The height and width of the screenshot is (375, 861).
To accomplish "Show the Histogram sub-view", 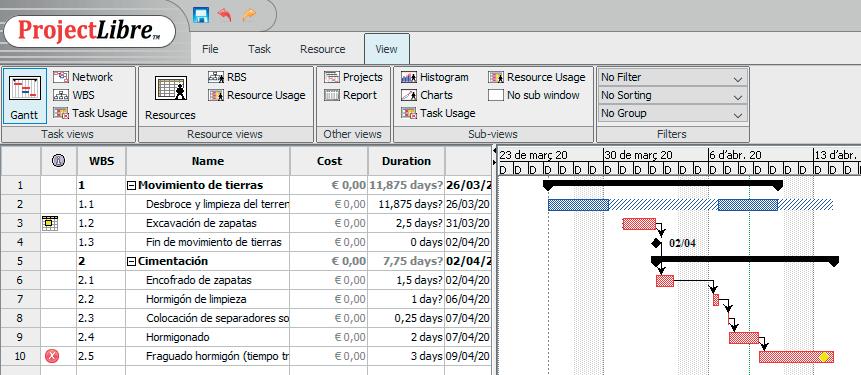I will coord(435,77).
